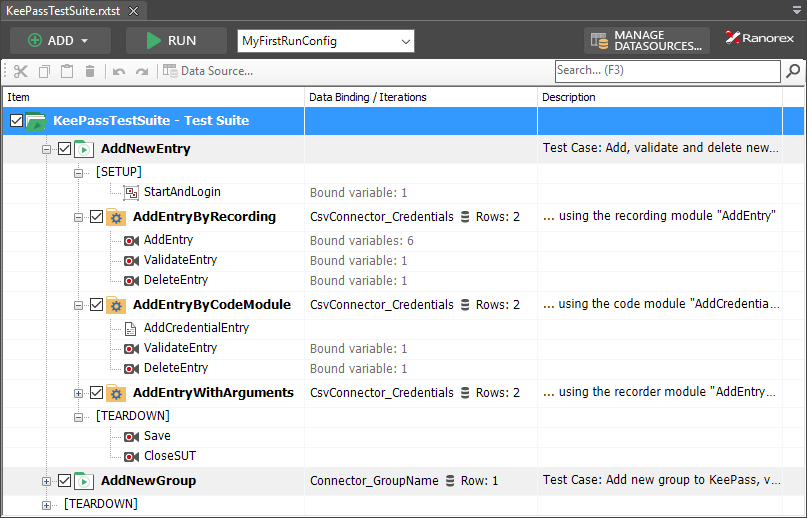Click the CloseSUT recording module icon
The image size is (807, 518).
(x=131, y=457)
